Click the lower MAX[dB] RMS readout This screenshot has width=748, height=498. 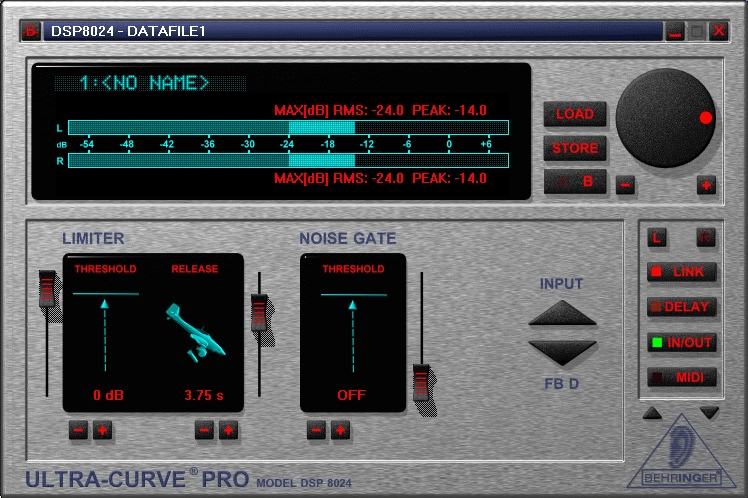point(380,178)
